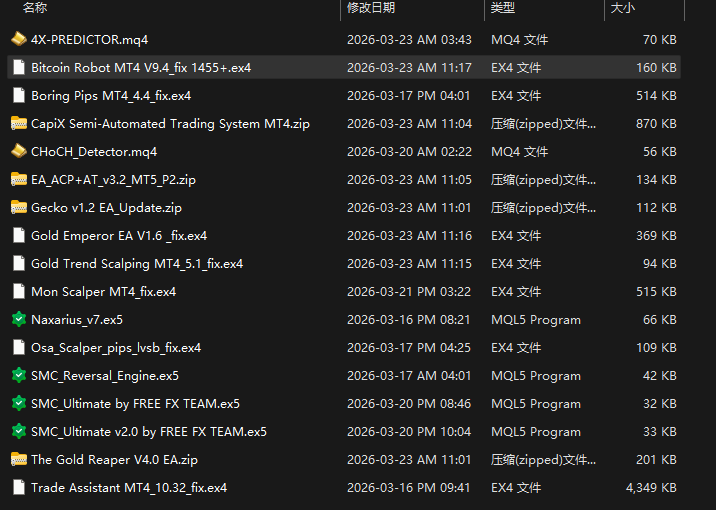Click the SMC_Ultimate v2.0 green icon

click(x=19, y=431)
